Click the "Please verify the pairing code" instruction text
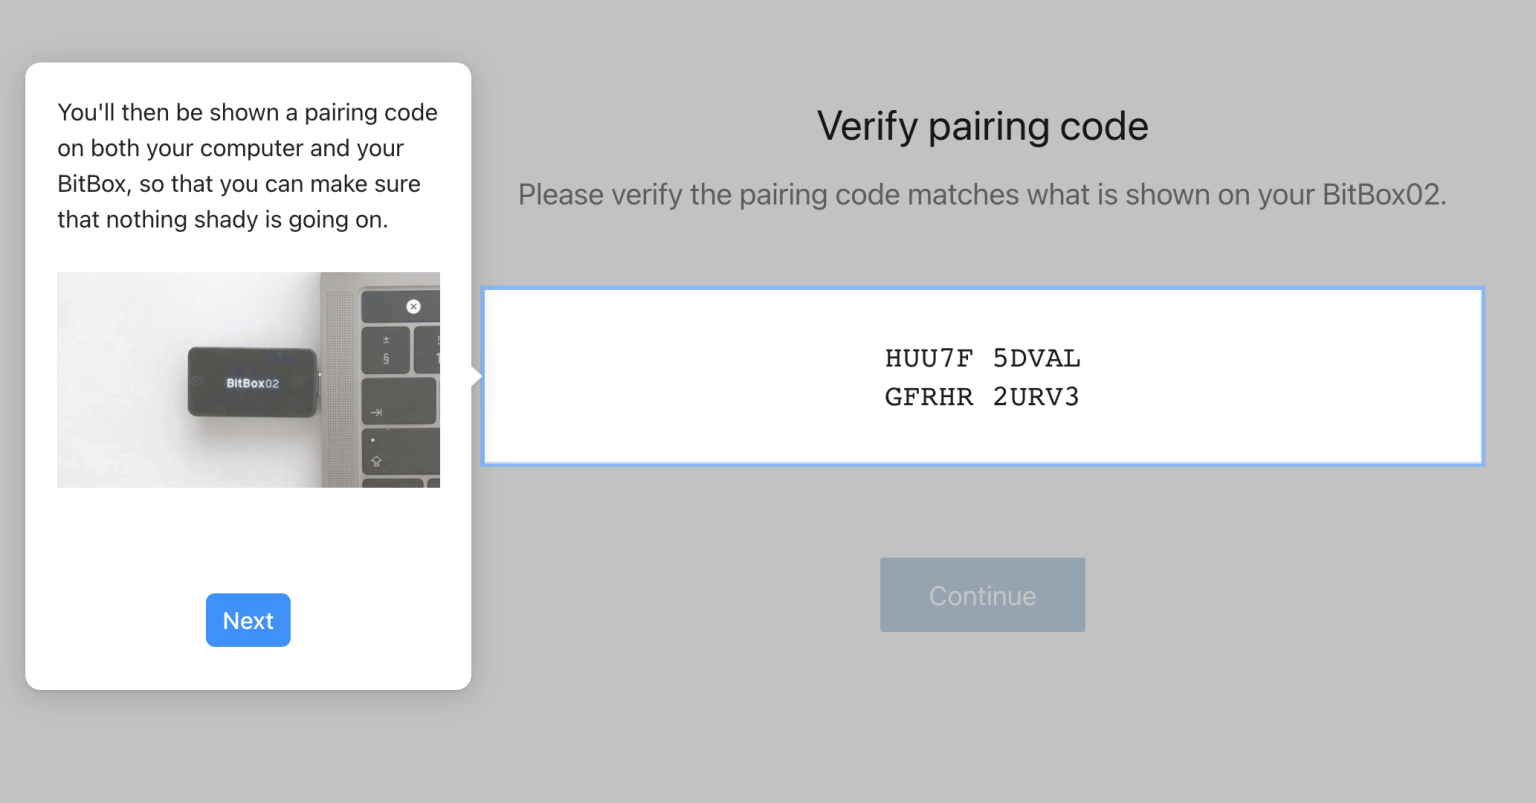Image resolution: width=1536 pixels, height=803 pixels. point(982,194)
